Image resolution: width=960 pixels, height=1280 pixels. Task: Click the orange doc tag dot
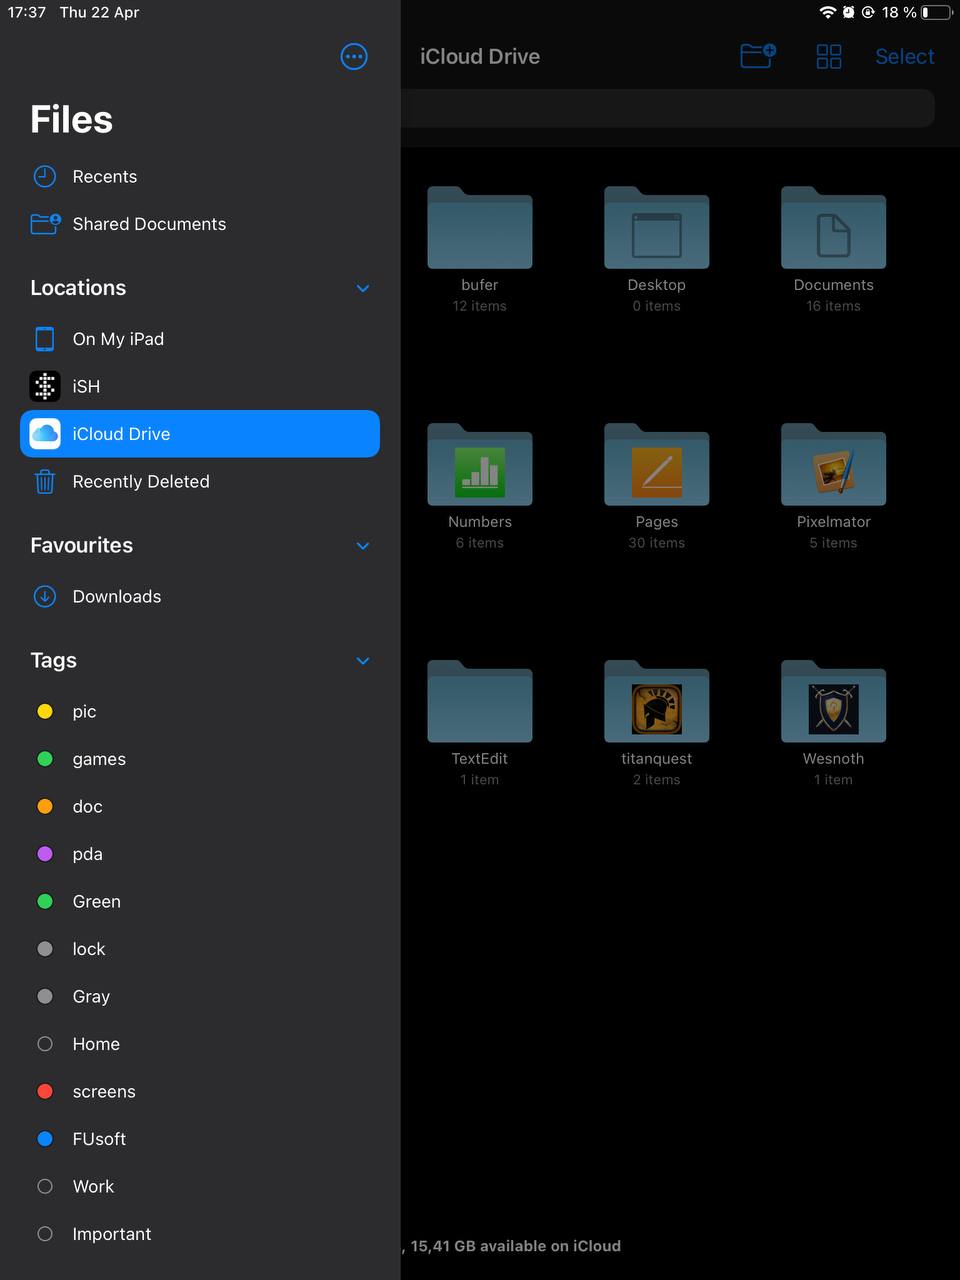(45, 807)
